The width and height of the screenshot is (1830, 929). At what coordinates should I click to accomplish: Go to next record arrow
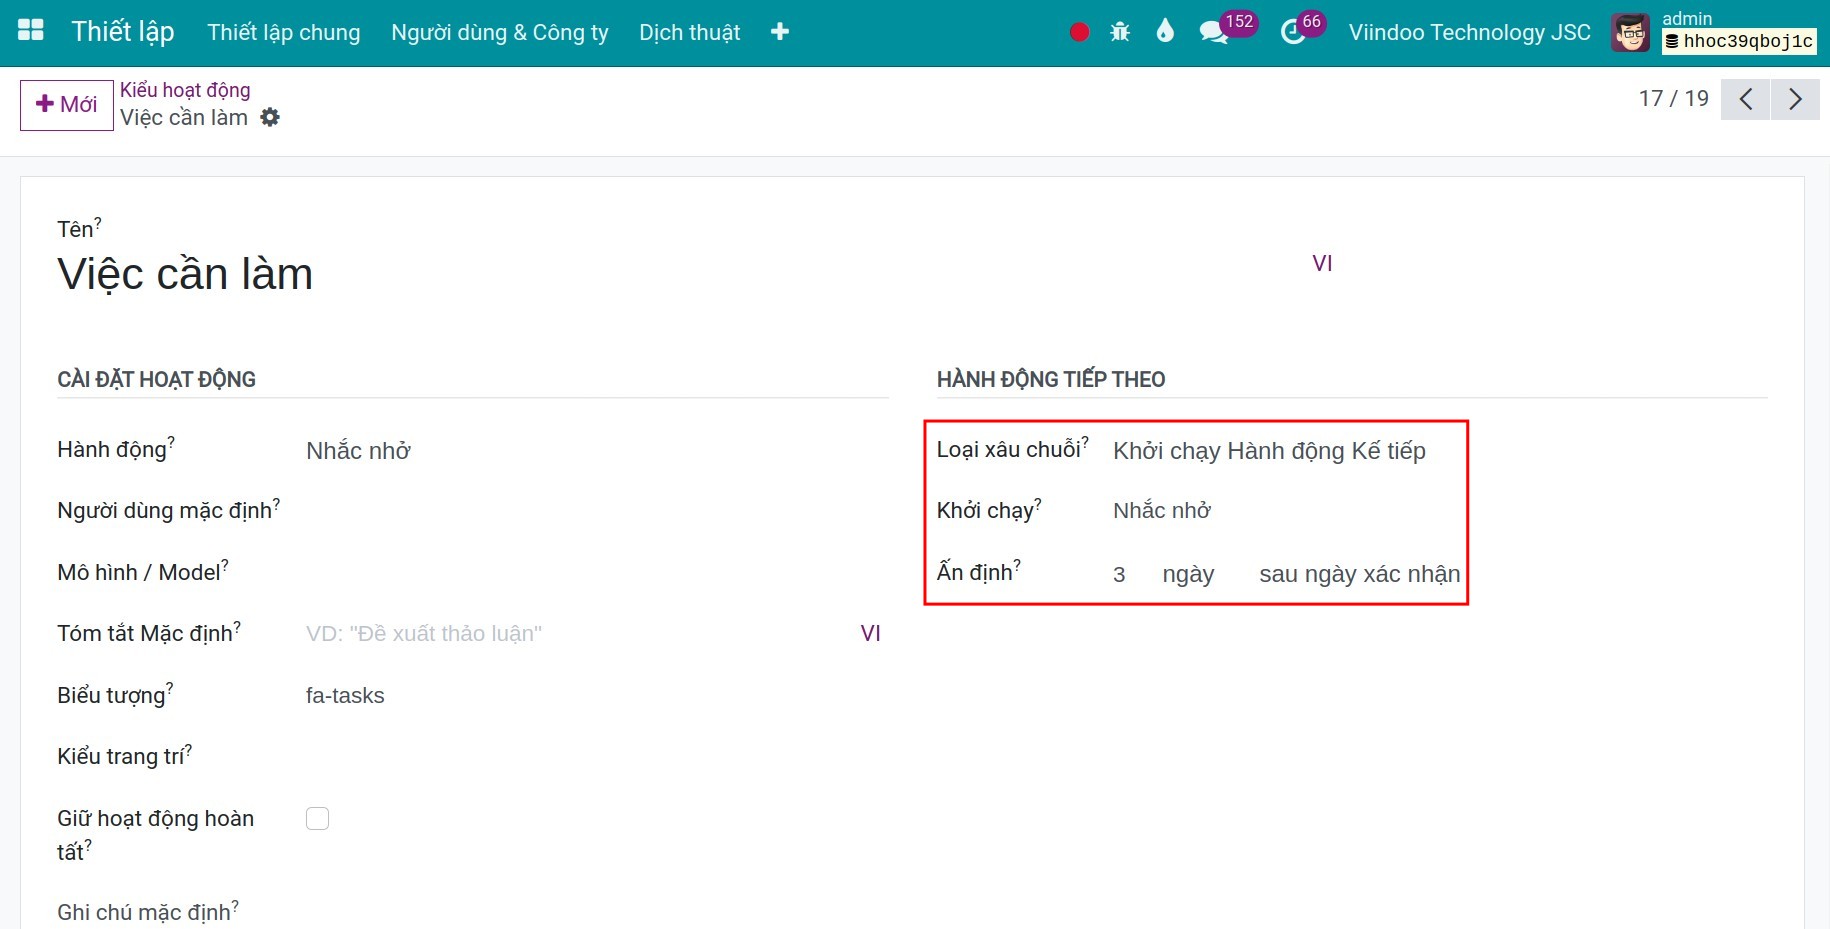1795,99
